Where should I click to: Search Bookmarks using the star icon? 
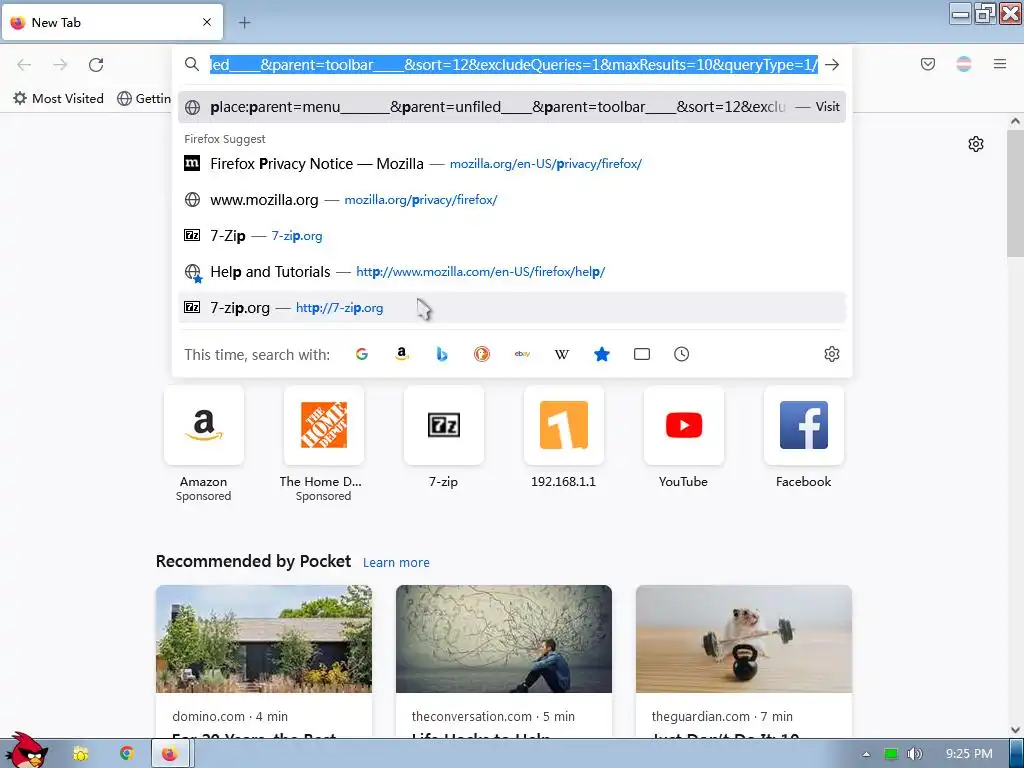(601, 354)
